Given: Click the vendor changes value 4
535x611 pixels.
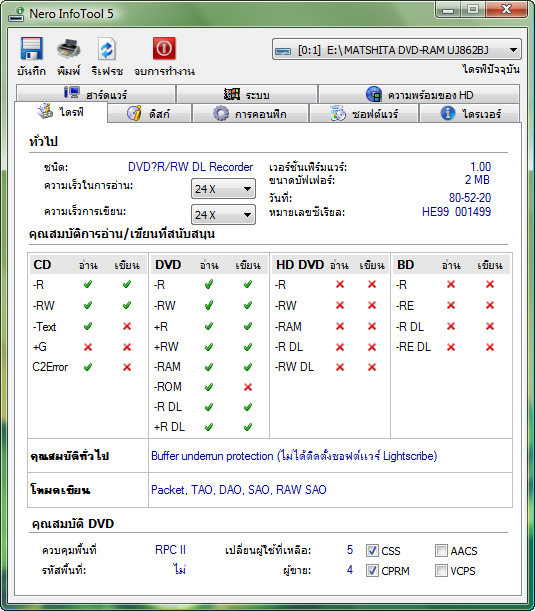Looking at the screenshot, I should tap(350, 570).
